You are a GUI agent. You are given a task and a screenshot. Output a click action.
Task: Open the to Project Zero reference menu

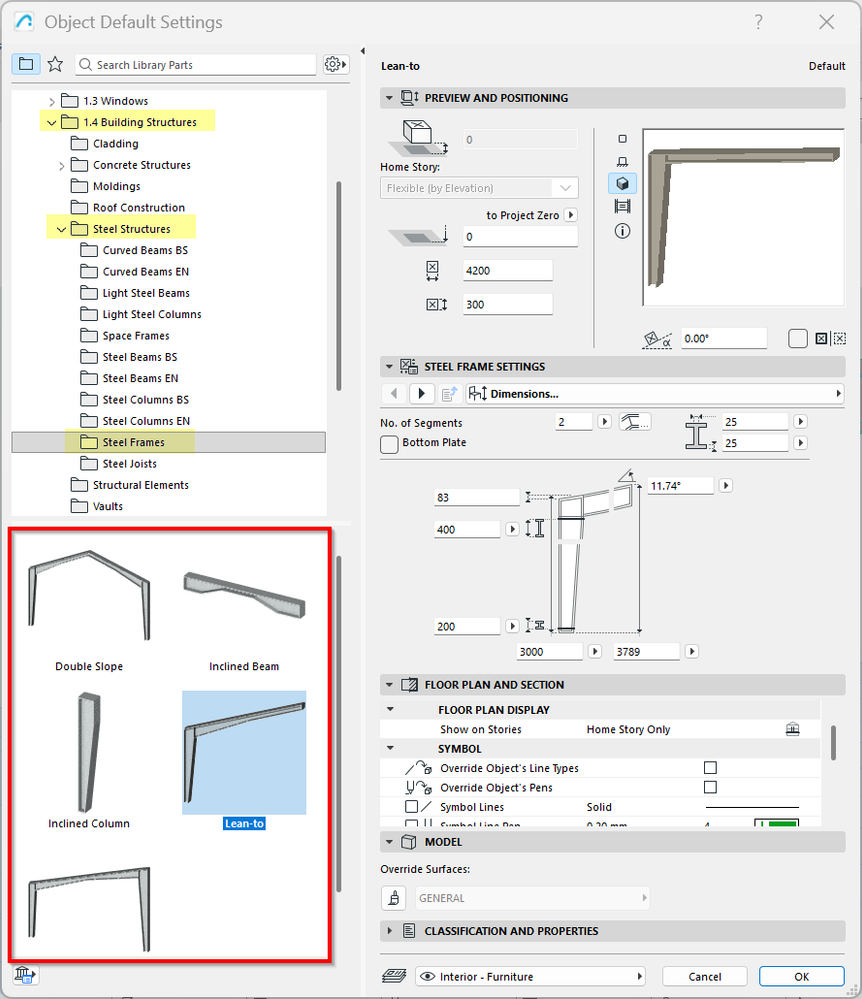point(571,215)
